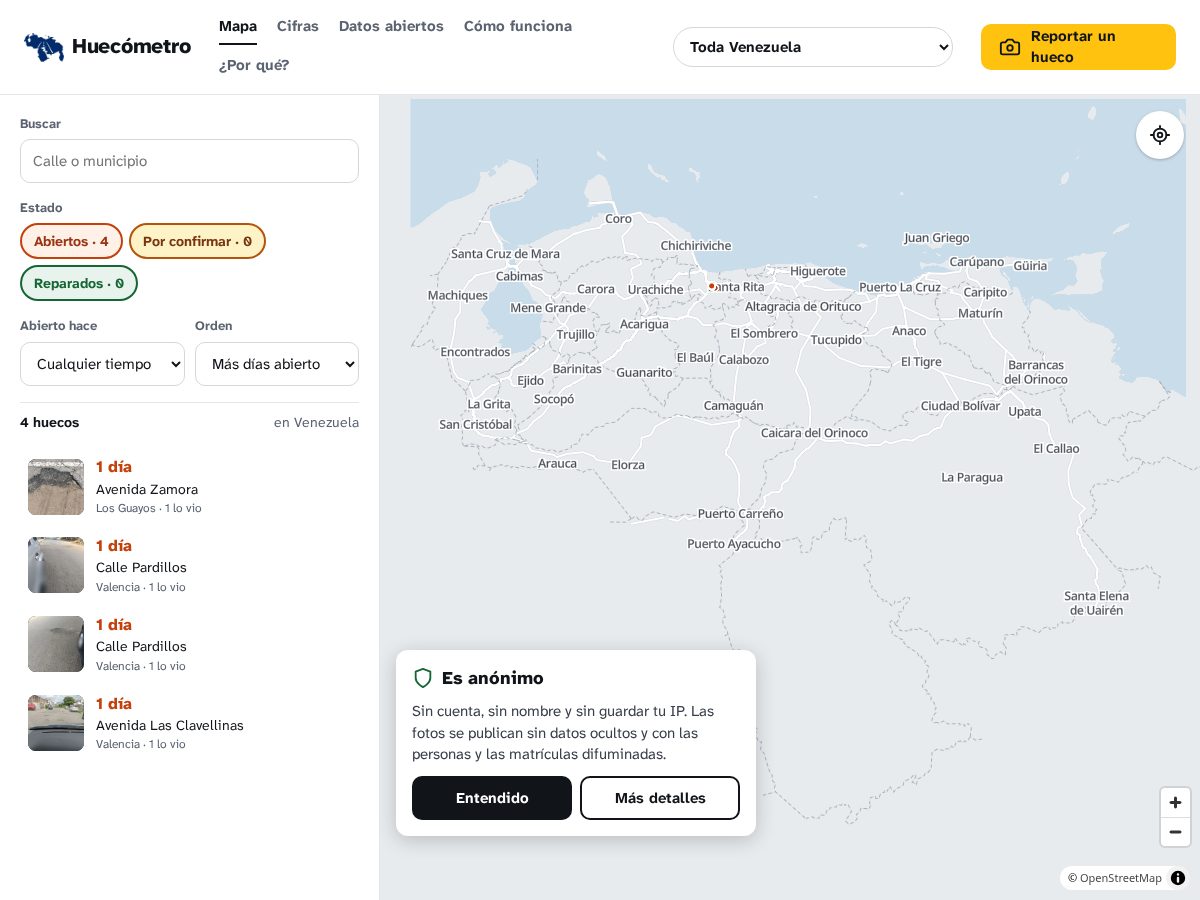Click Ciudad Bolívar label on map
1200x900 pixels.
tap(960, 405)
